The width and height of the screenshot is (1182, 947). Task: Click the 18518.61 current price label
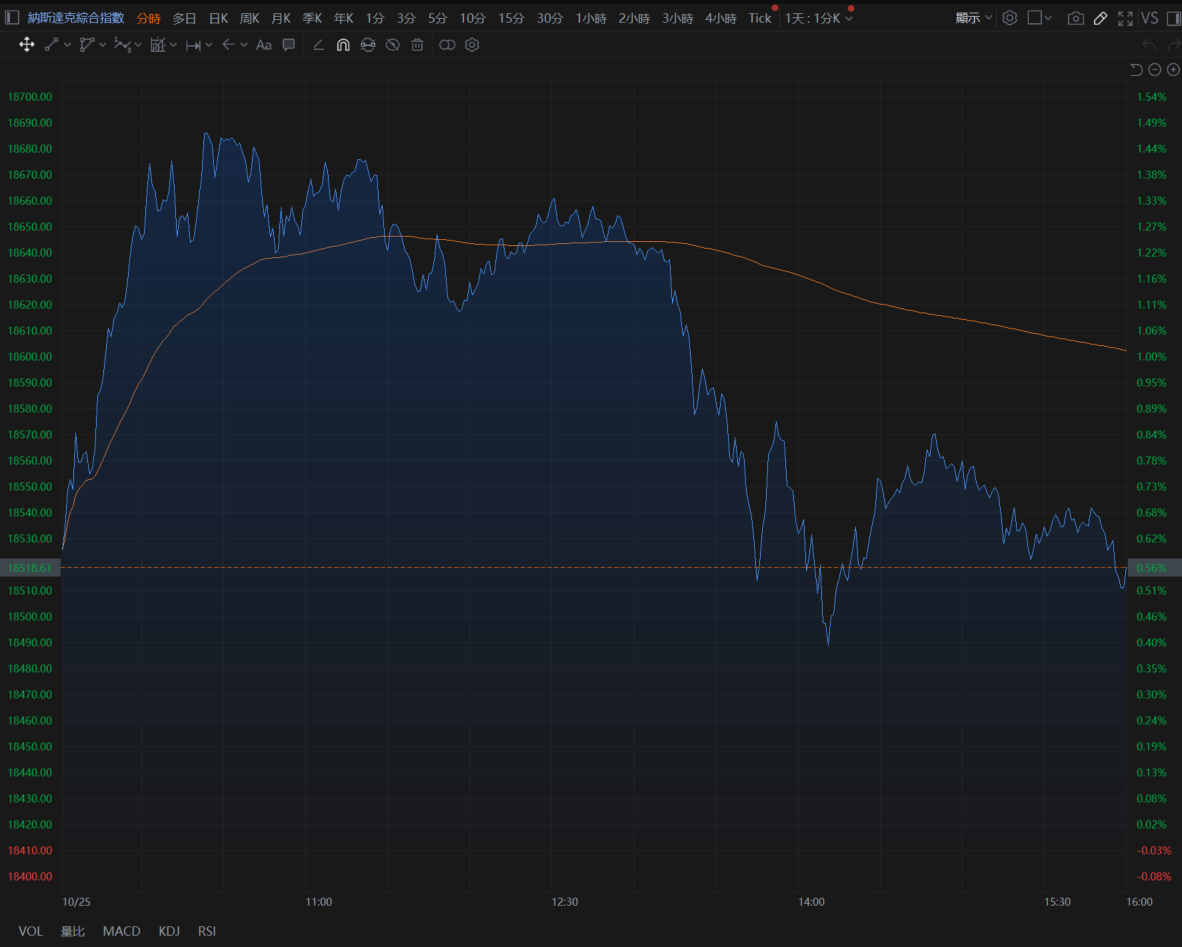tap(30, 568)
